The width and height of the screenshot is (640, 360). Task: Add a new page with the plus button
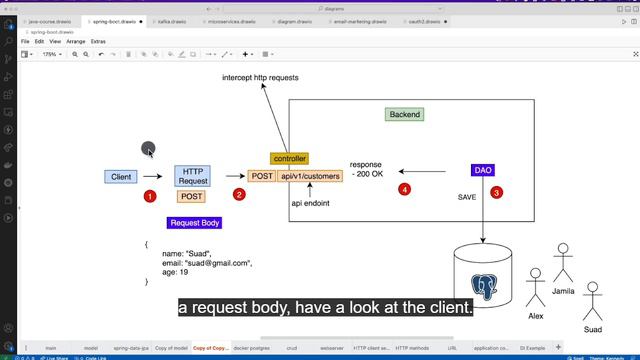[558, 347]
